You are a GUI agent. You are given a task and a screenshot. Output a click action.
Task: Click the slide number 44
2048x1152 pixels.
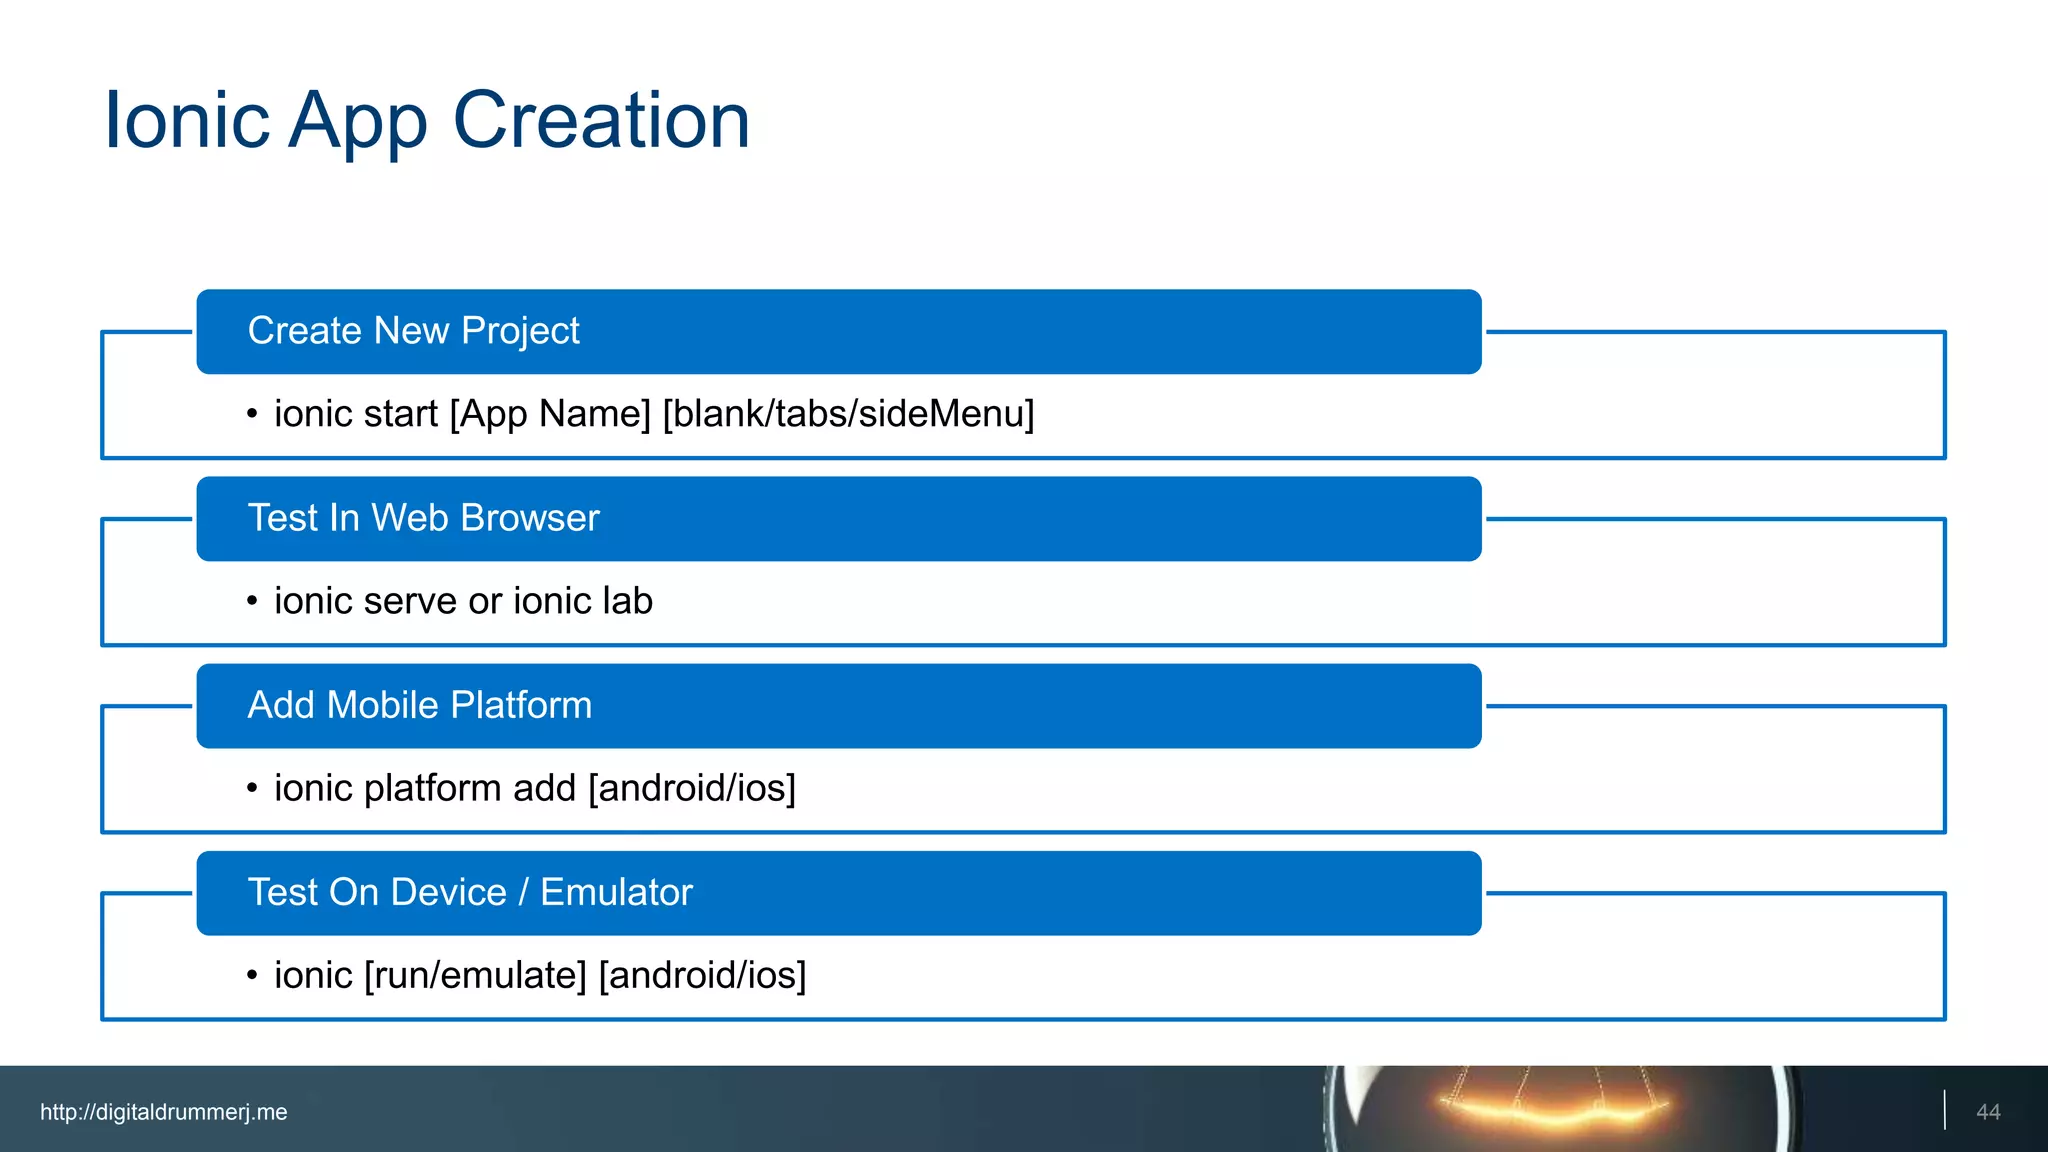click(x=1988, y=1112)
